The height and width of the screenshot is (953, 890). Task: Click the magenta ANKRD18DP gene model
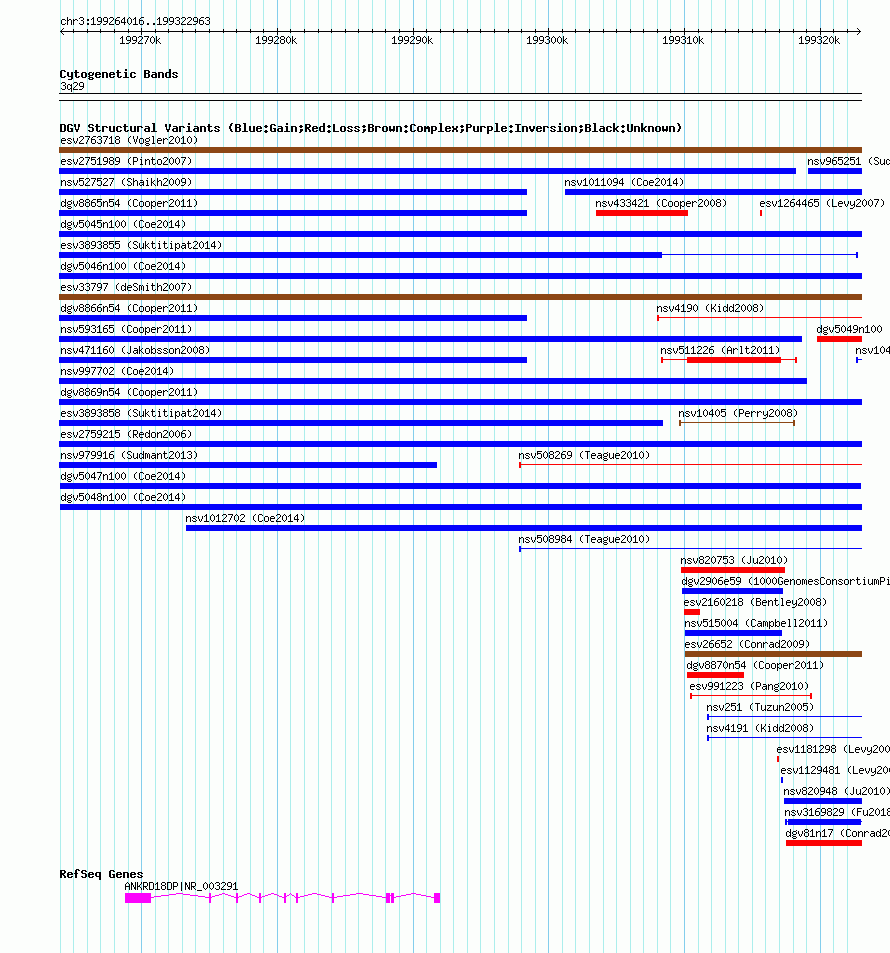283,898
